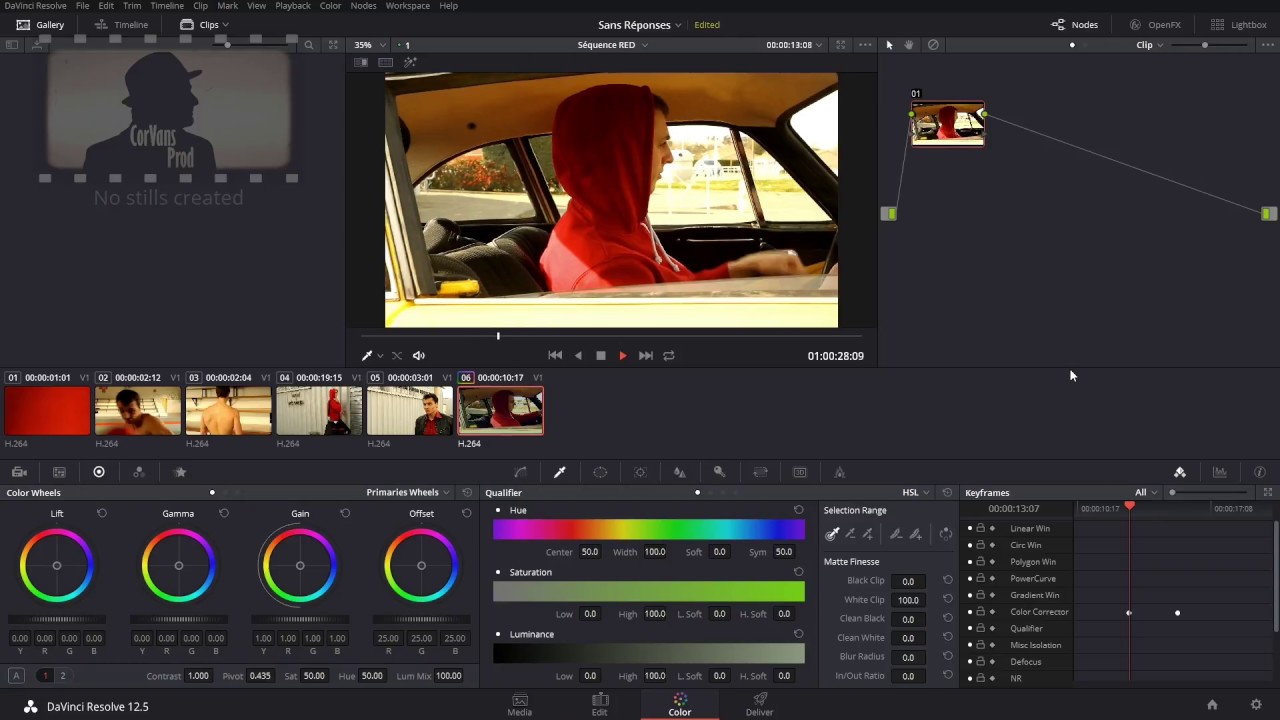1280x720 pixels.
Task: Expand the 35% viewer zoom dropdown
Action: (367, 45)
